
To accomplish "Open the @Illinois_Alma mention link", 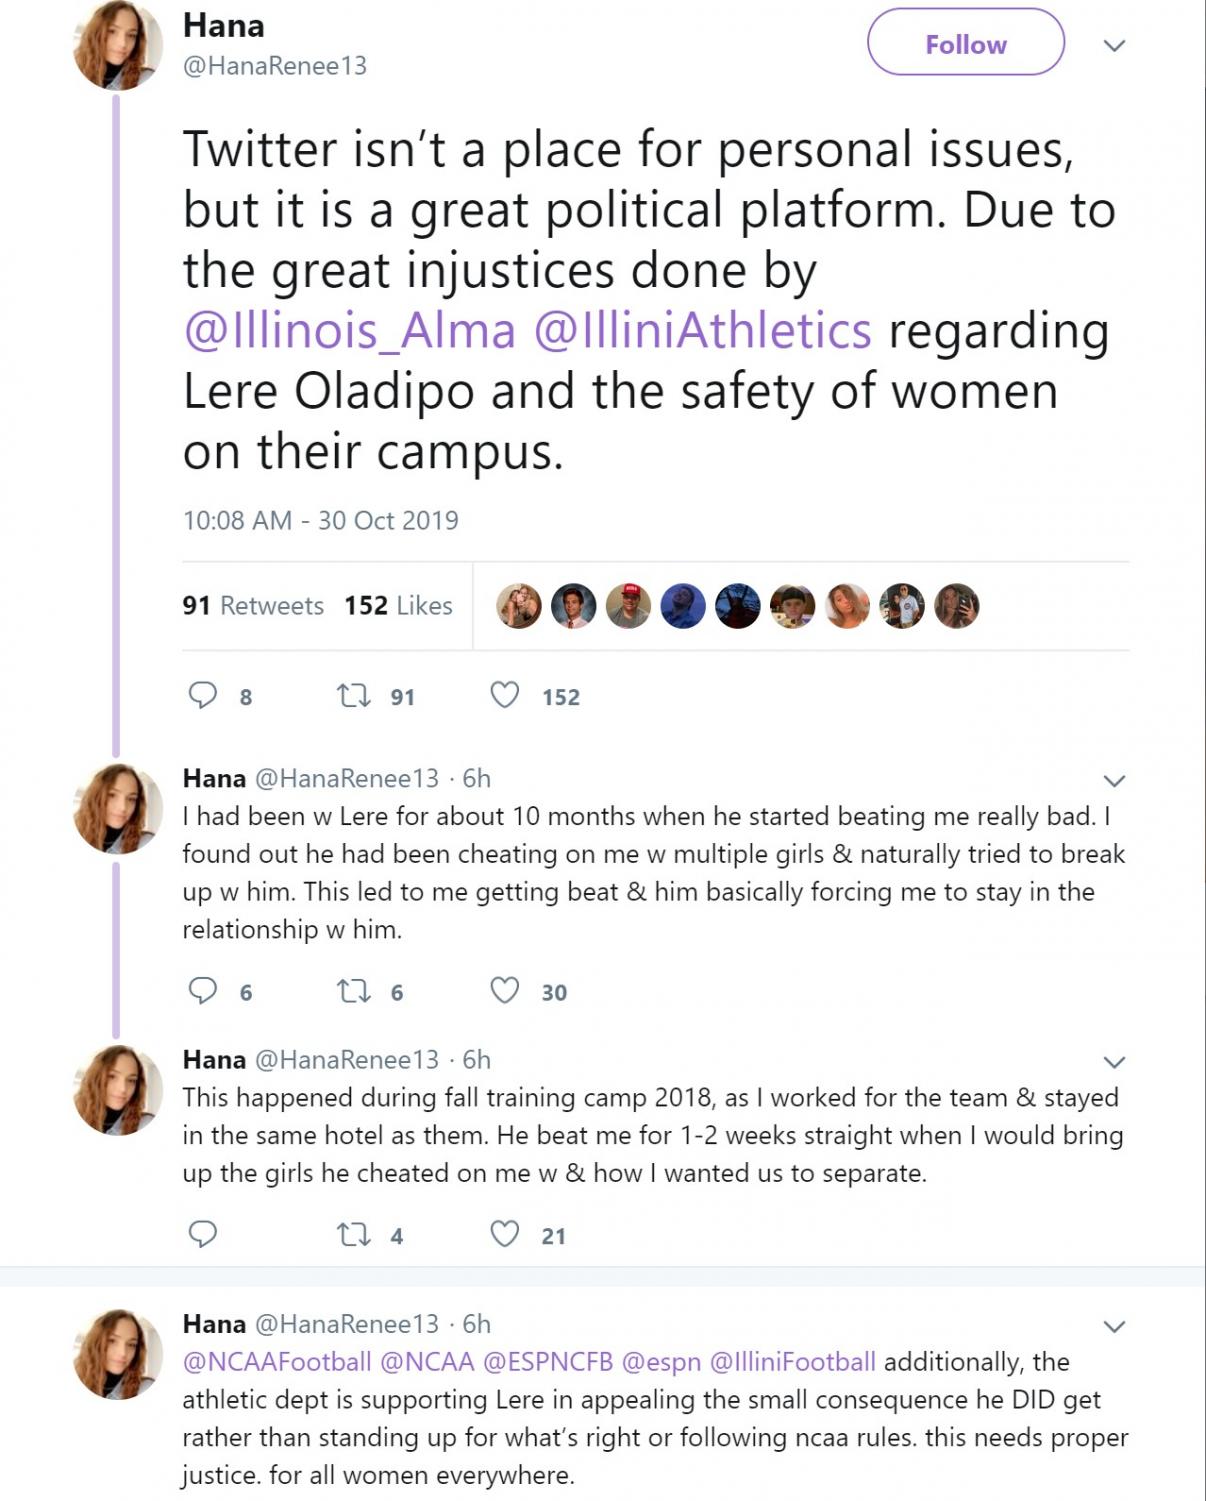I will tap(350, 331).
